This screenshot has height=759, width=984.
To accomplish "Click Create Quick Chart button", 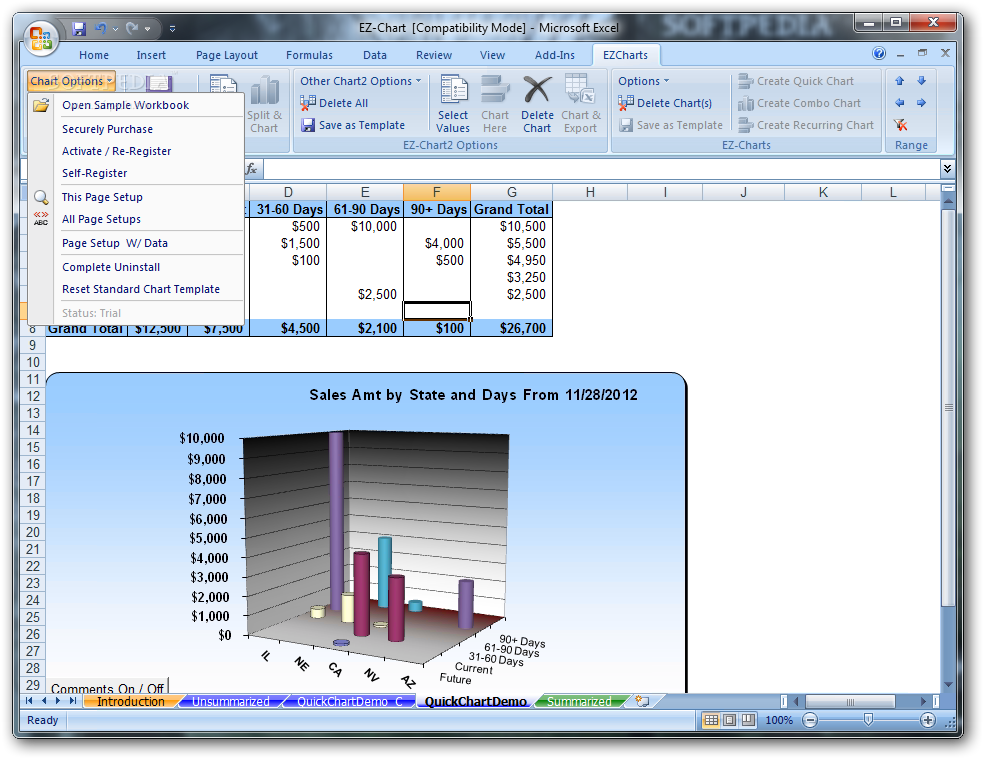I will tap(796, 81).
